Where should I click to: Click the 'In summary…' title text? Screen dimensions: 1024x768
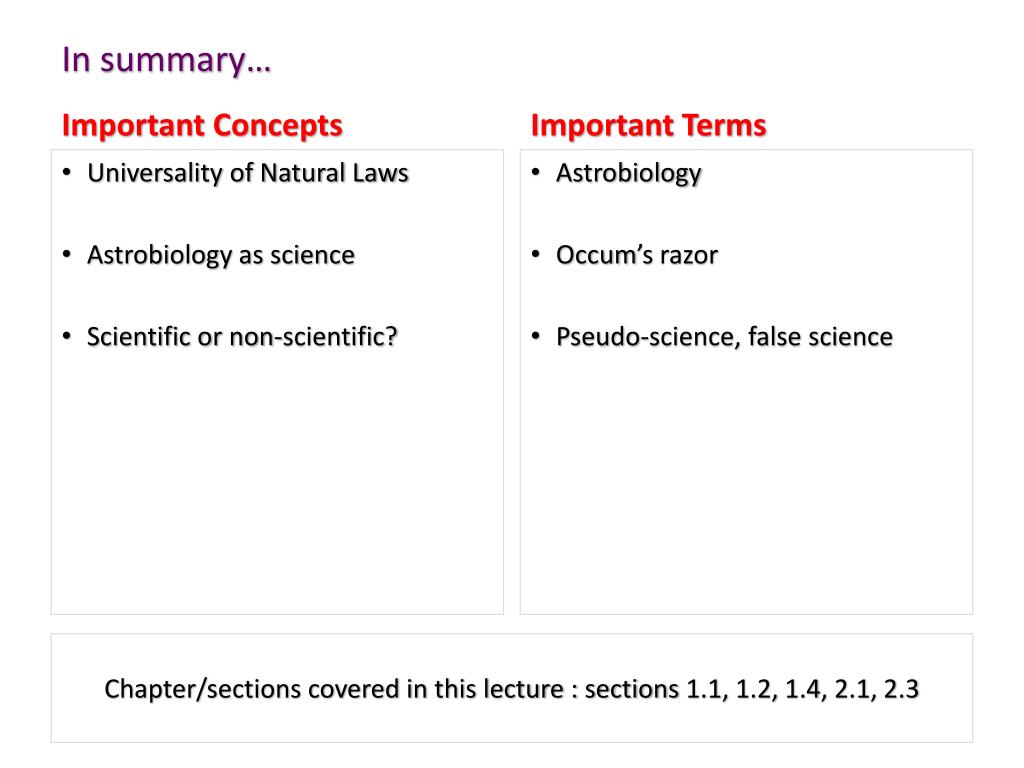[166, 60]
